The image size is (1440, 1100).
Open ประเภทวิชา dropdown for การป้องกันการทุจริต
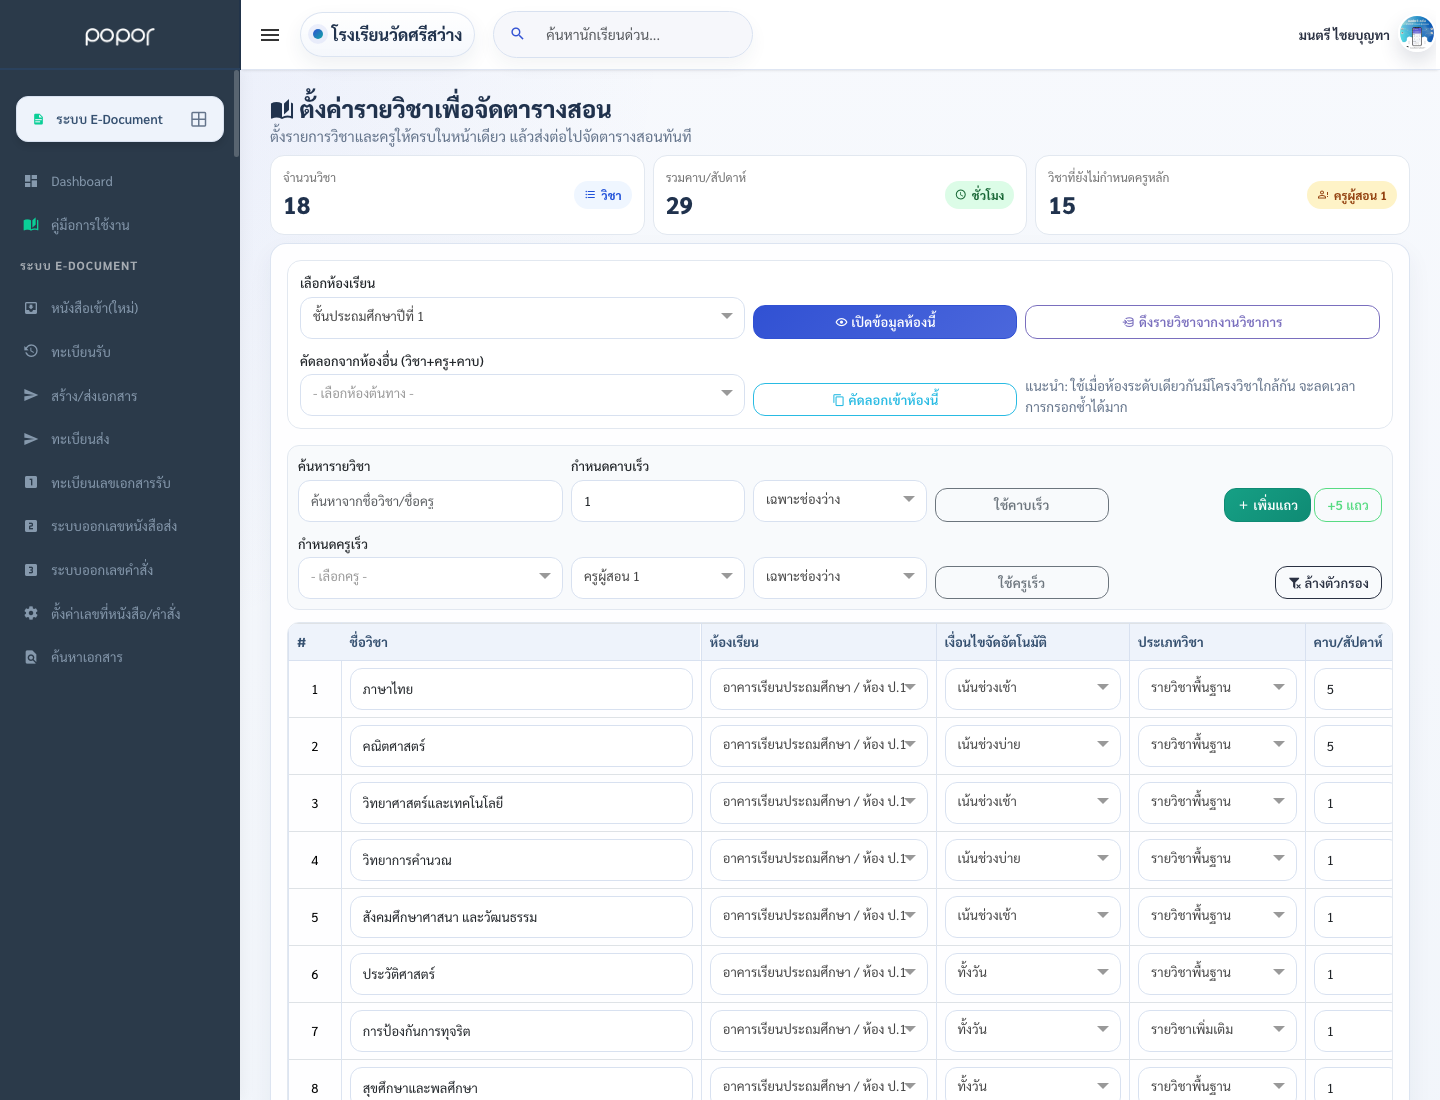1217,1030
